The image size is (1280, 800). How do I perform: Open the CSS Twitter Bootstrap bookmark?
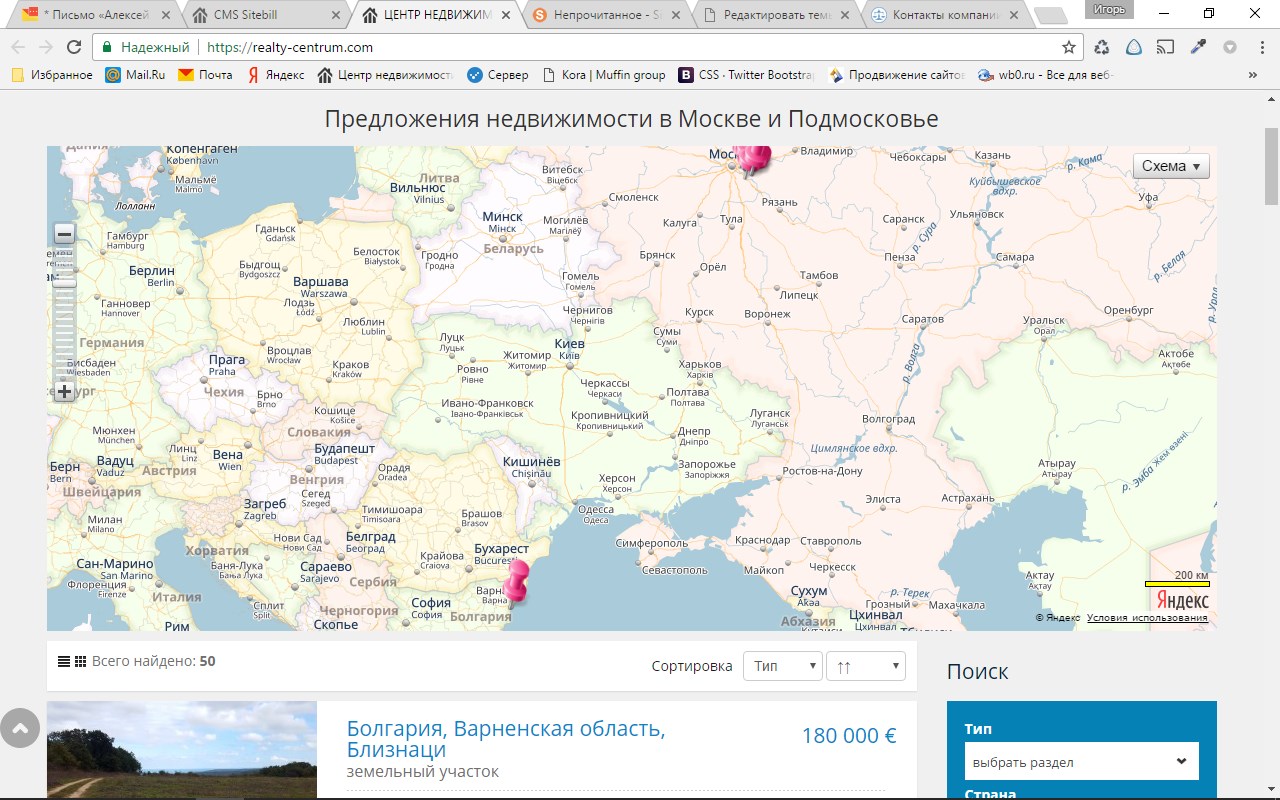tap(747, 75)
